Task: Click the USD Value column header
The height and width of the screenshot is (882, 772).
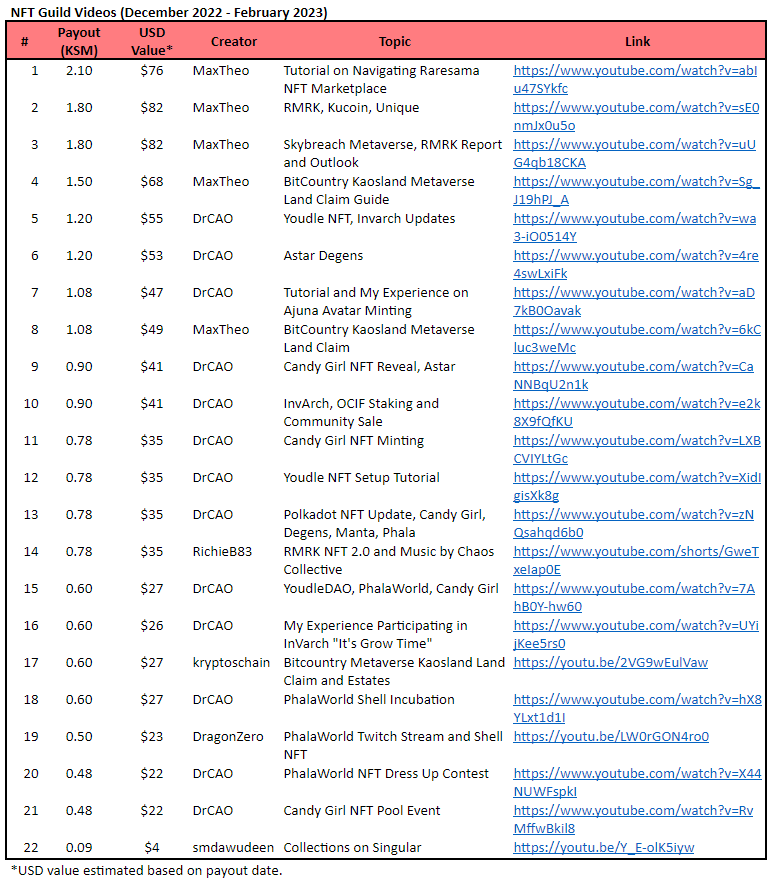Action: pos(152,41)
